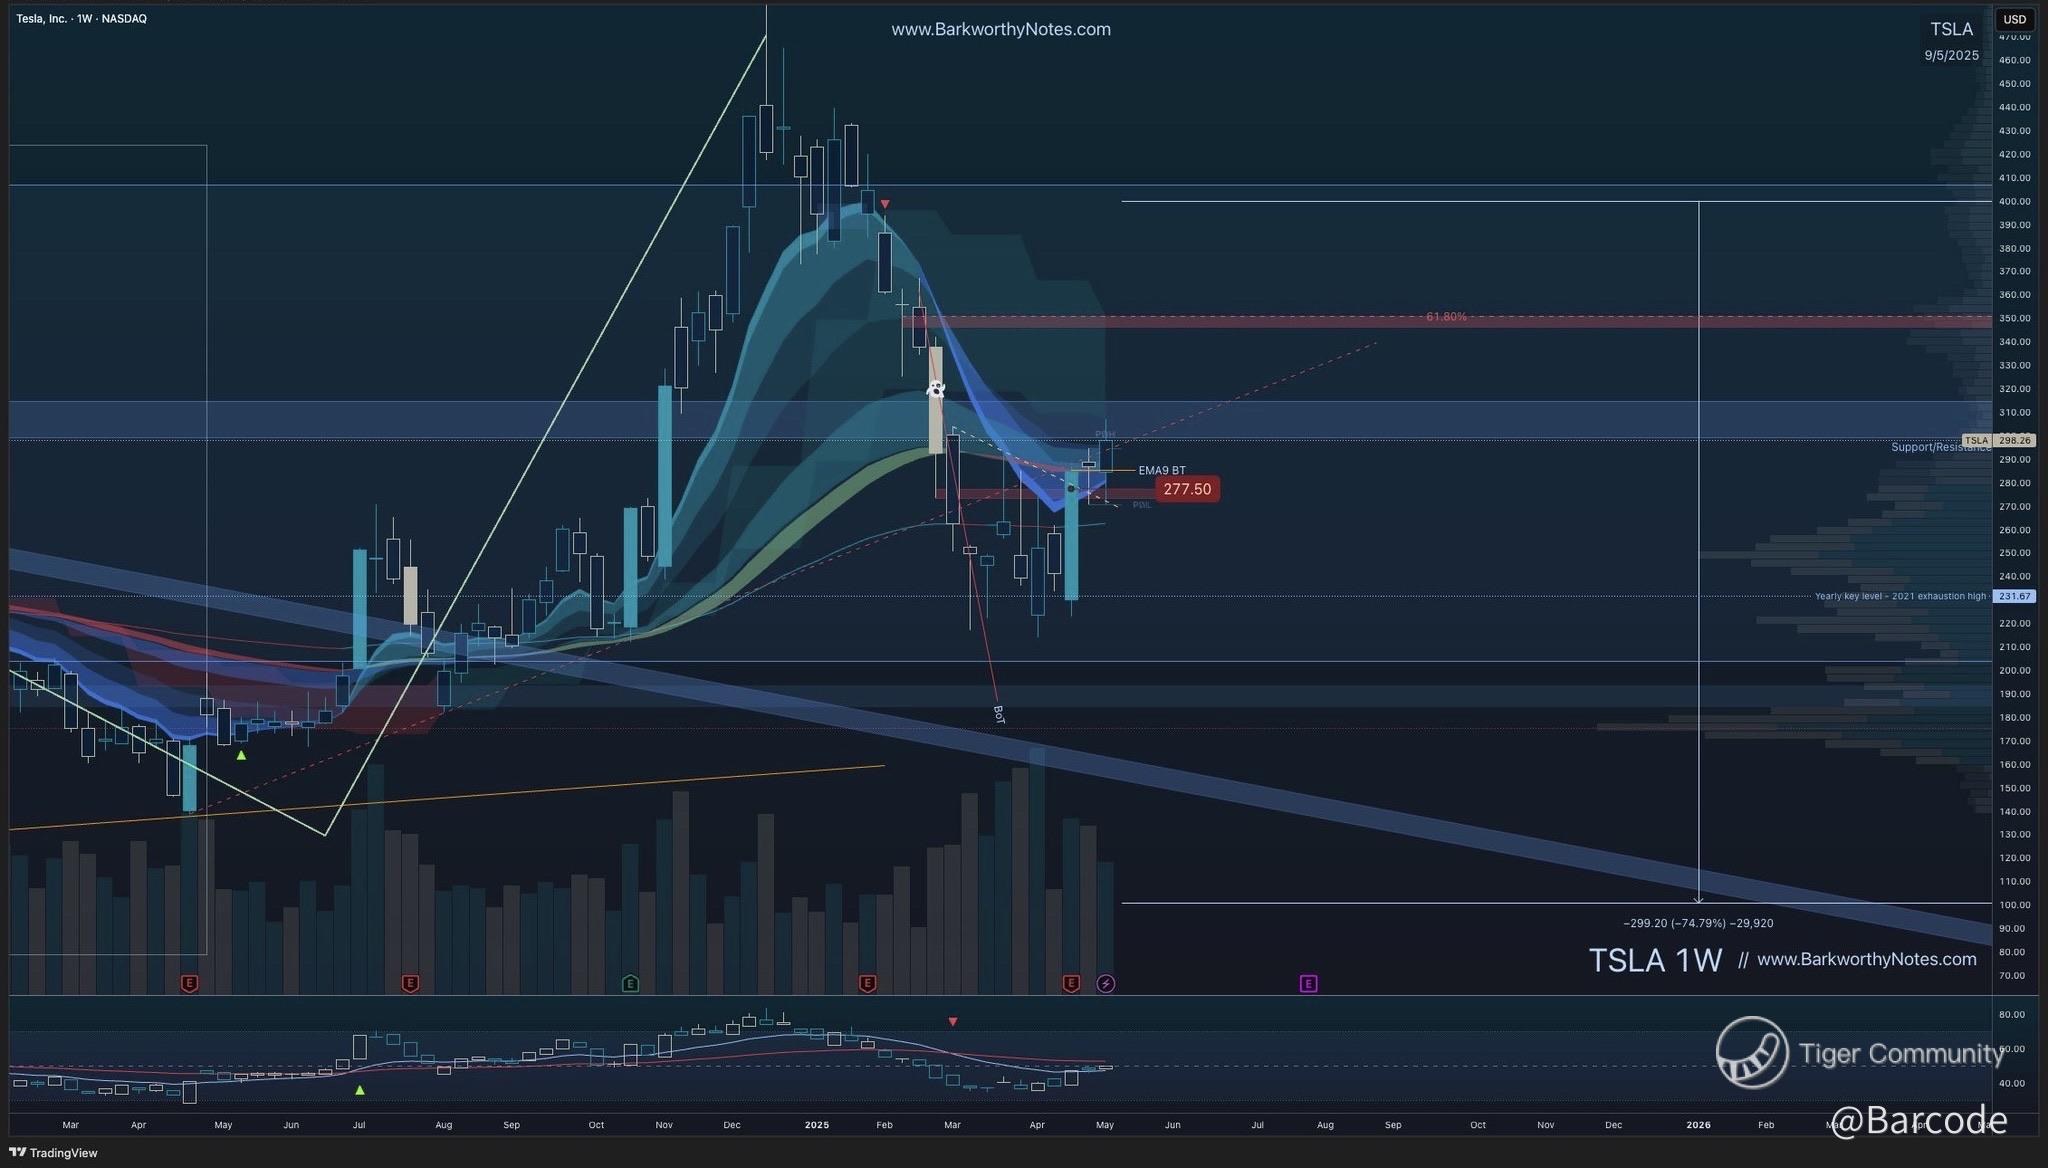The image size is (2048, 1168).
Task: Click green up-triangle signal below May 2024 candle
Action: coord(241,756)
